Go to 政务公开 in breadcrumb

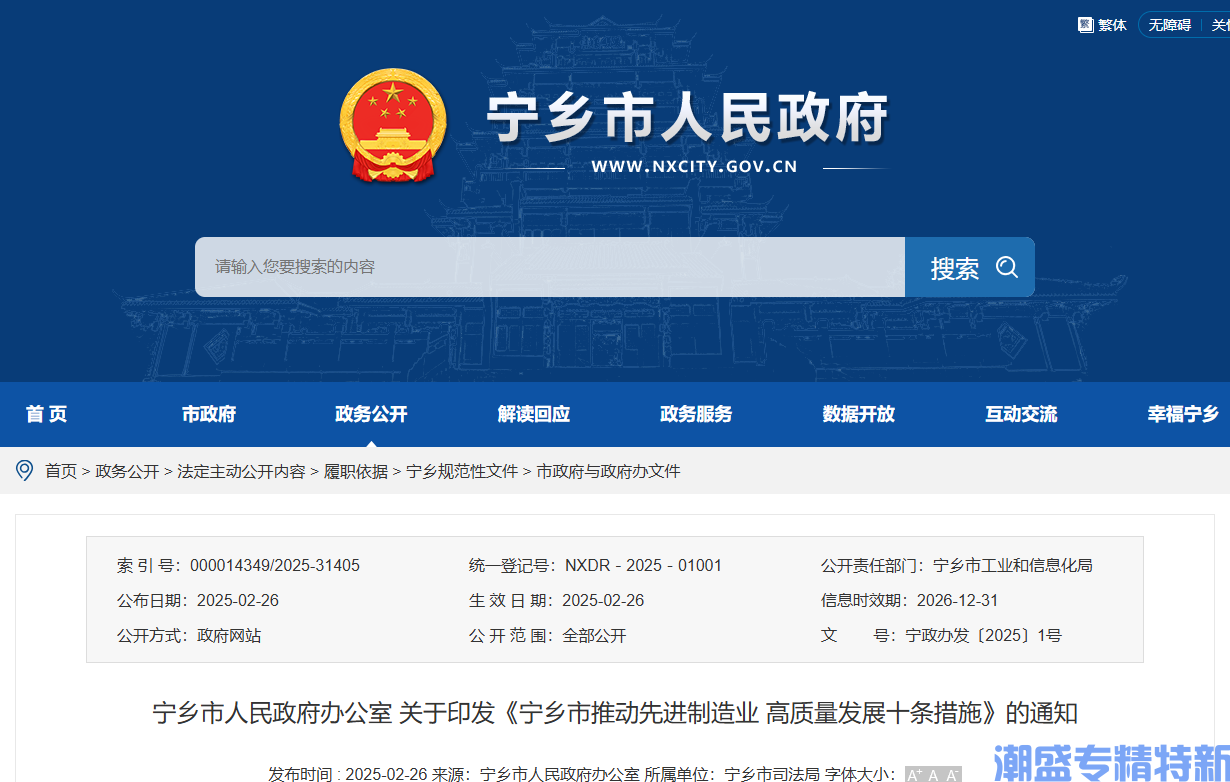[127, 471]
